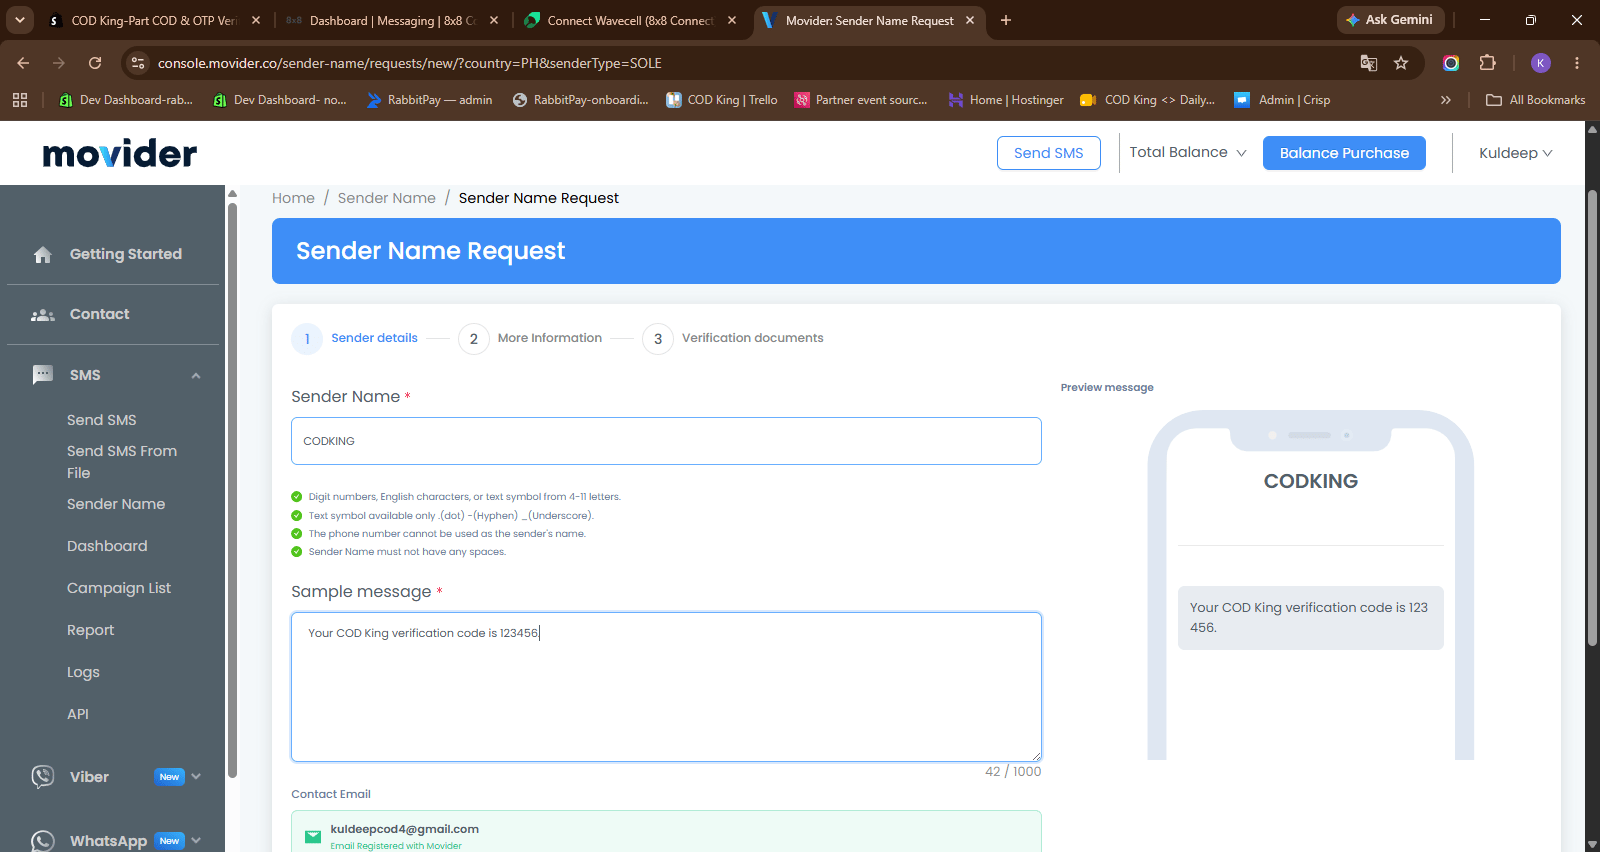
Task: Select step 2 More Information
Action: point(530,339)
